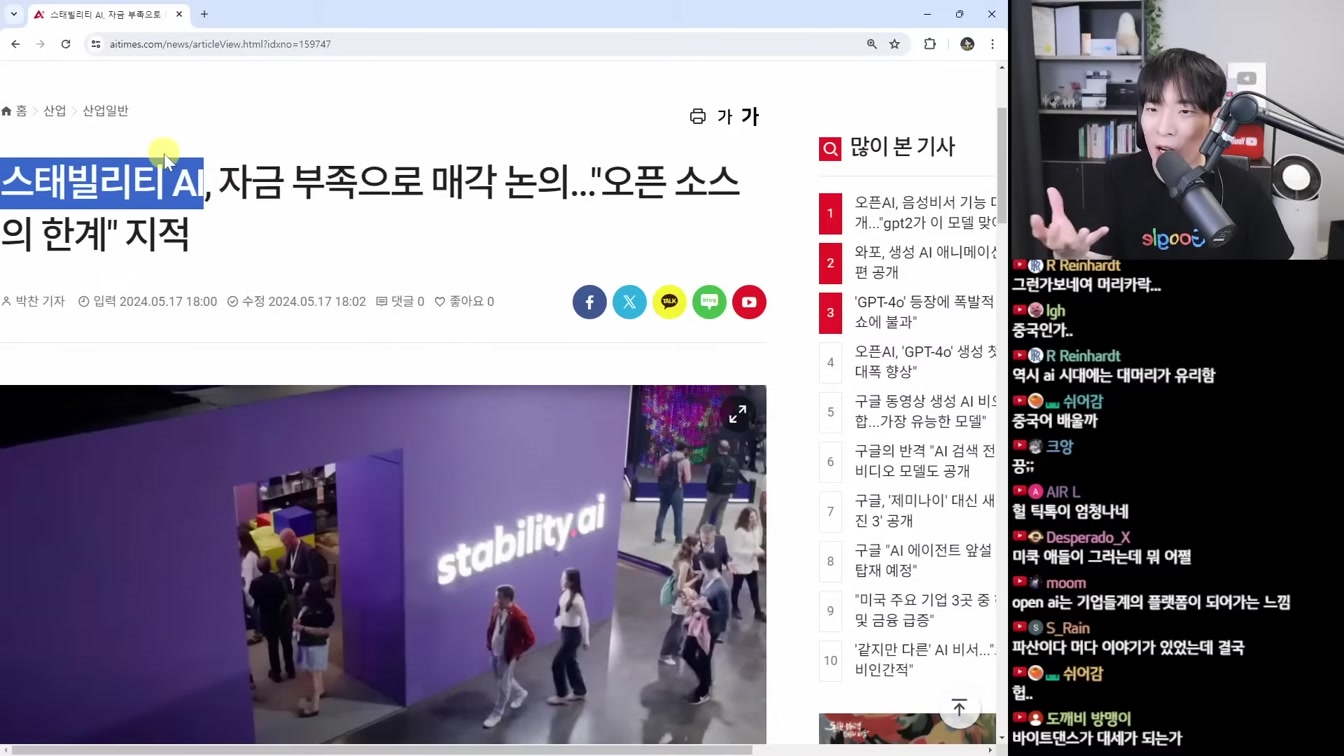The height and width of the screenshot is (756, 1344).
Task: Jump to page top with up-arrow button
Action: [959, 708]
